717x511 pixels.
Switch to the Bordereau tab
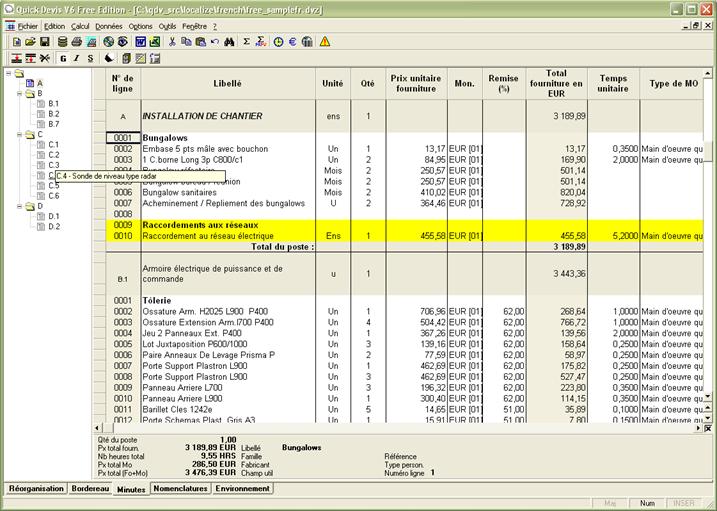(92, 489)
